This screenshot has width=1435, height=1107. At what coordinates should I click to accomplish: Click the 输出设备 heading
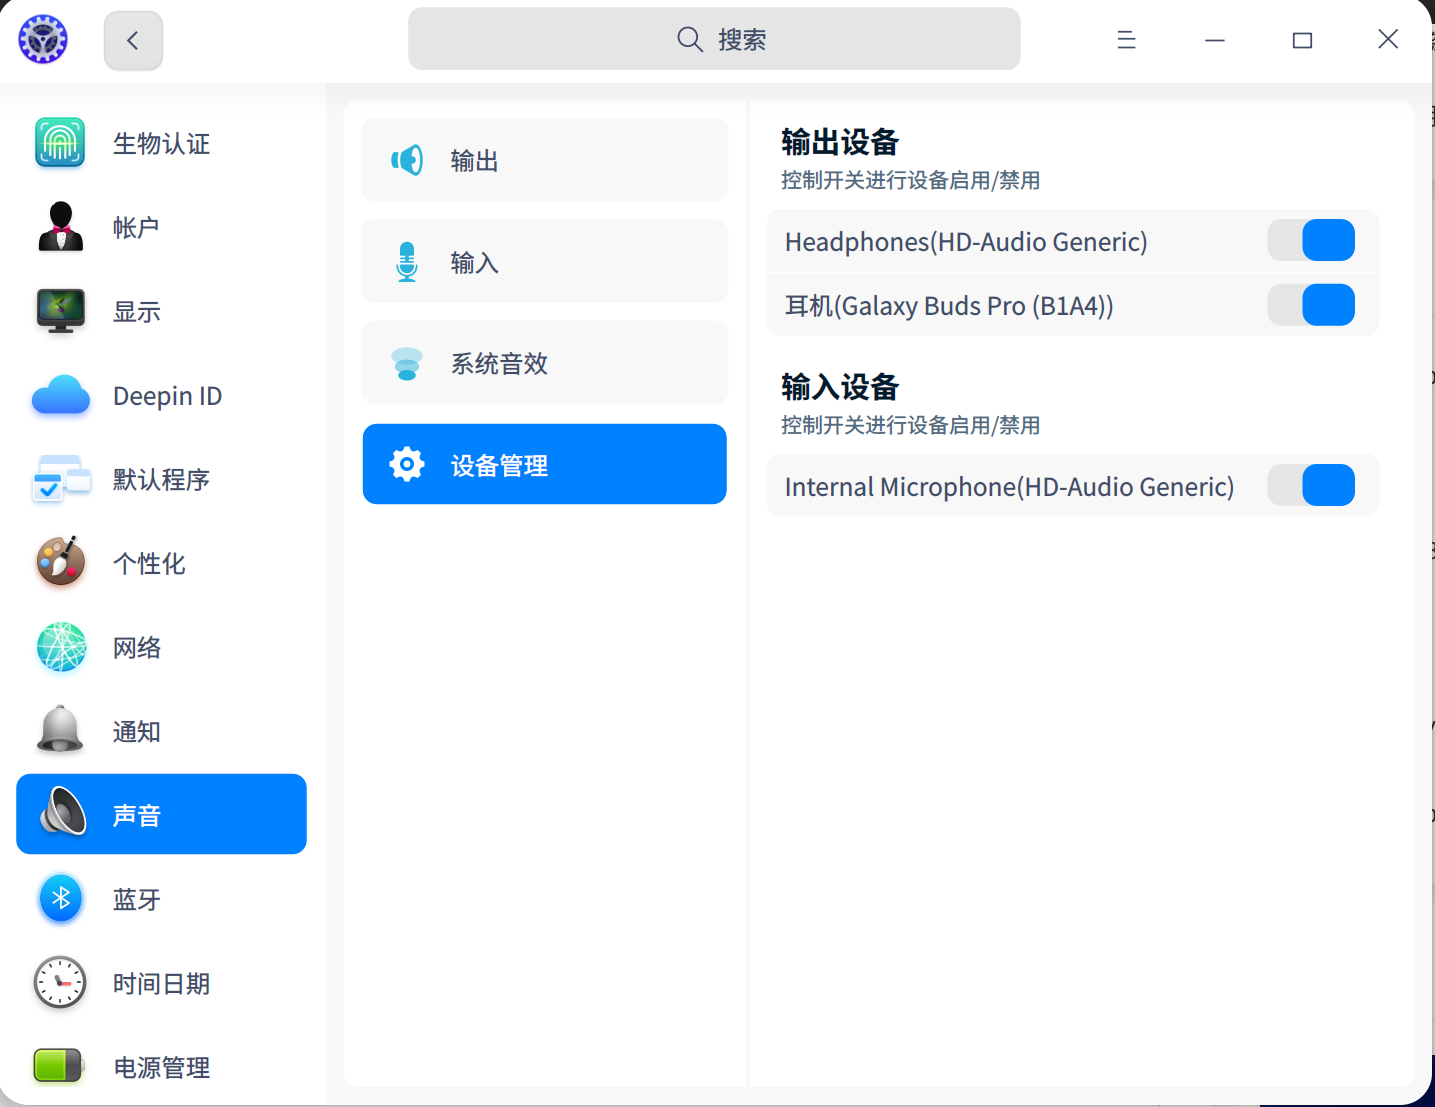click(840, 143)
